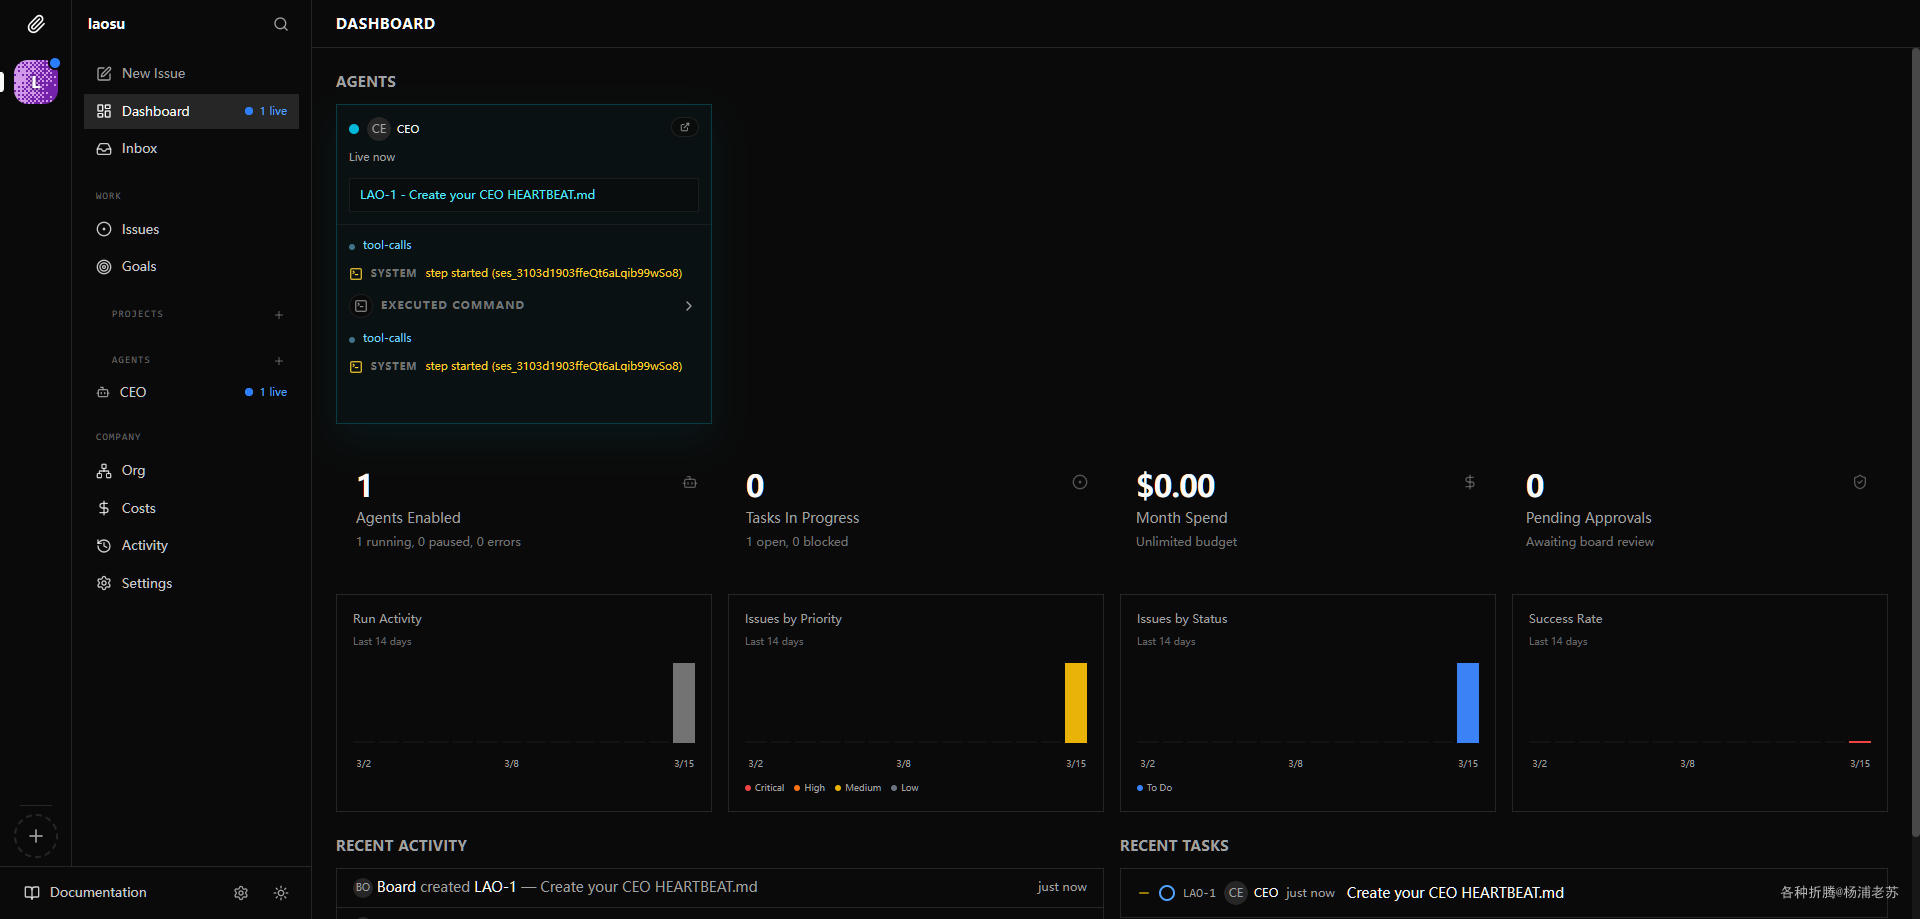This screenshot has height=919, width=1920.
Task: Click the Settings gear icon in sidebar
Action: (104, 583)
